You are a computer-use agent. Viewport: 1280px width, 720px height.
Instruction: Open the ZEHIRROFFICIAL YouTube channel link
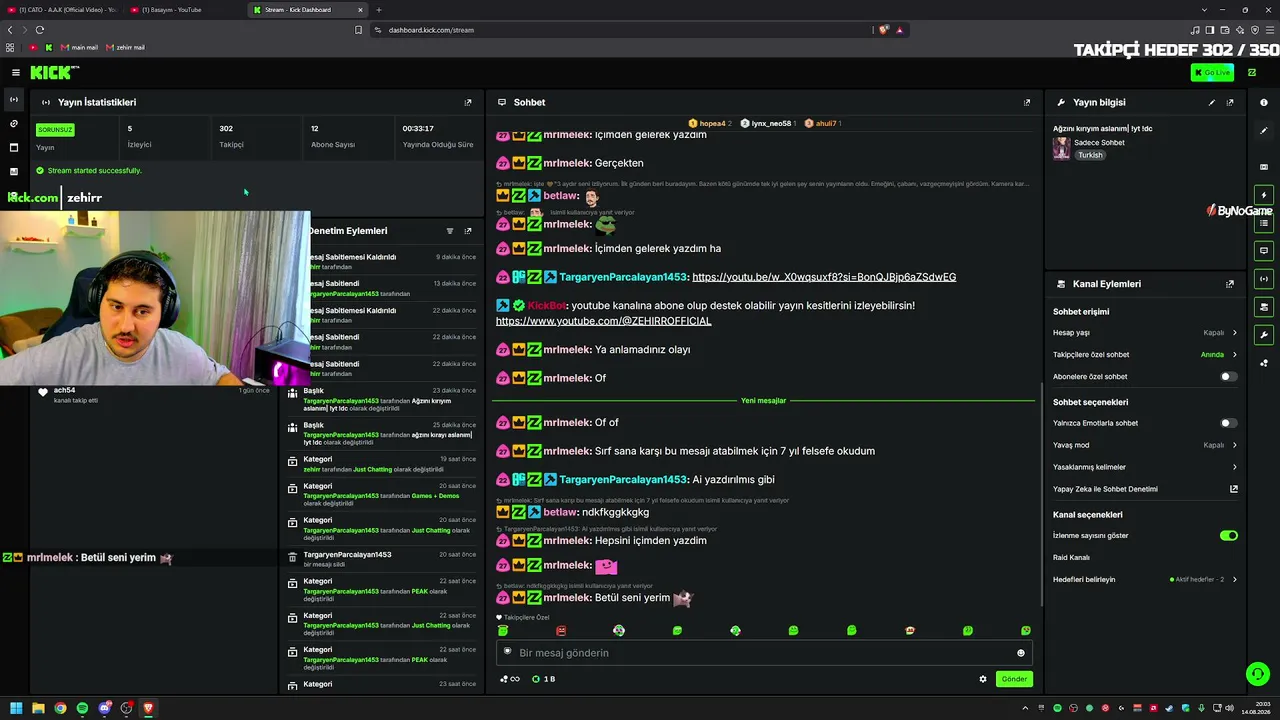pos(604,321)
